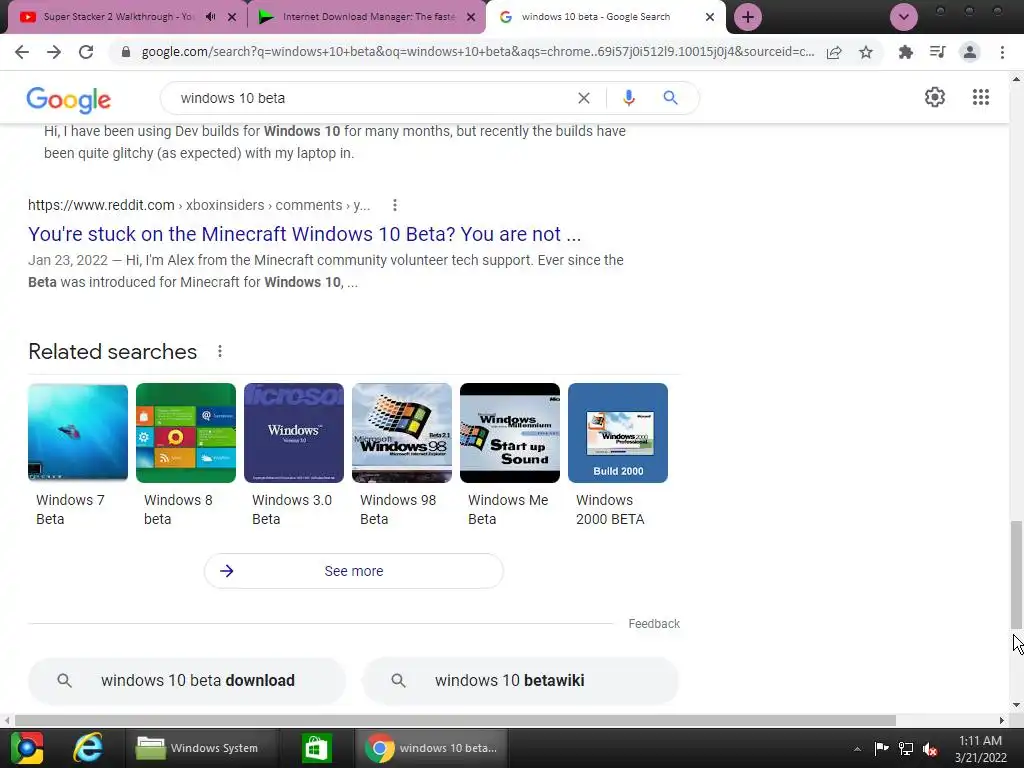Open Google quick settings gear
This screenshot has height=768, width=1024.
pos(935,97)
